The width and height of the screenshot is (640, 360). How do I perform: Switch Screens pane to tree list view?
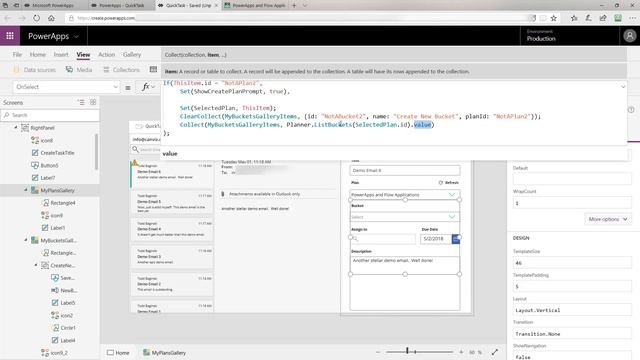pyautogui.click(x=81, y=102)
